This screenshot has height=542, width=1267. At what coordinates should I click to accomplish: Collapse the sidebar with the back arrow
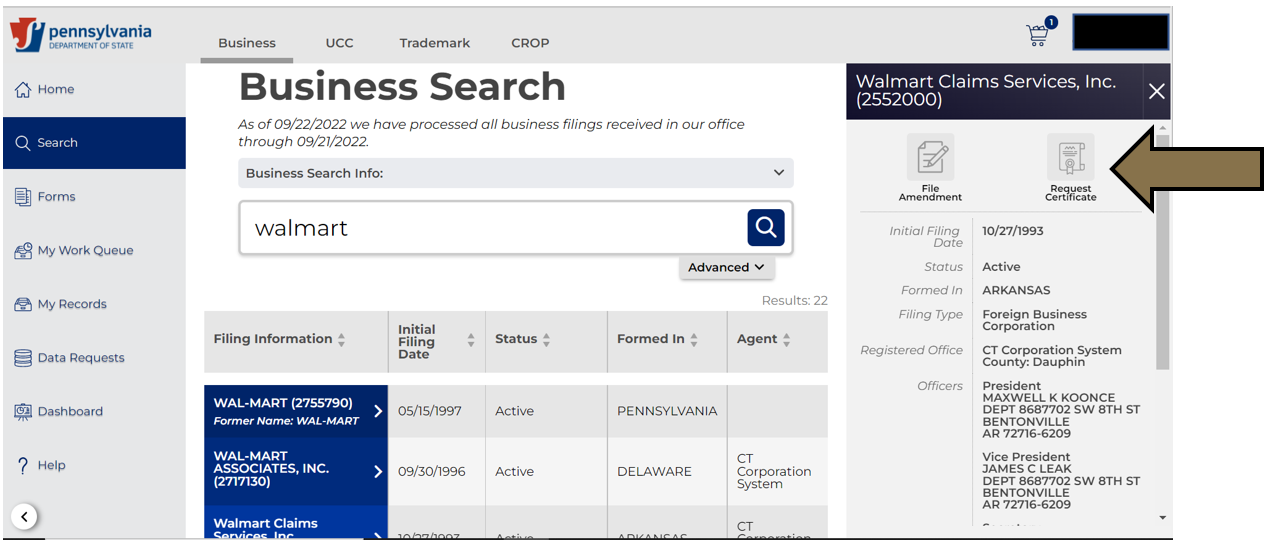[x=25, y=516]
